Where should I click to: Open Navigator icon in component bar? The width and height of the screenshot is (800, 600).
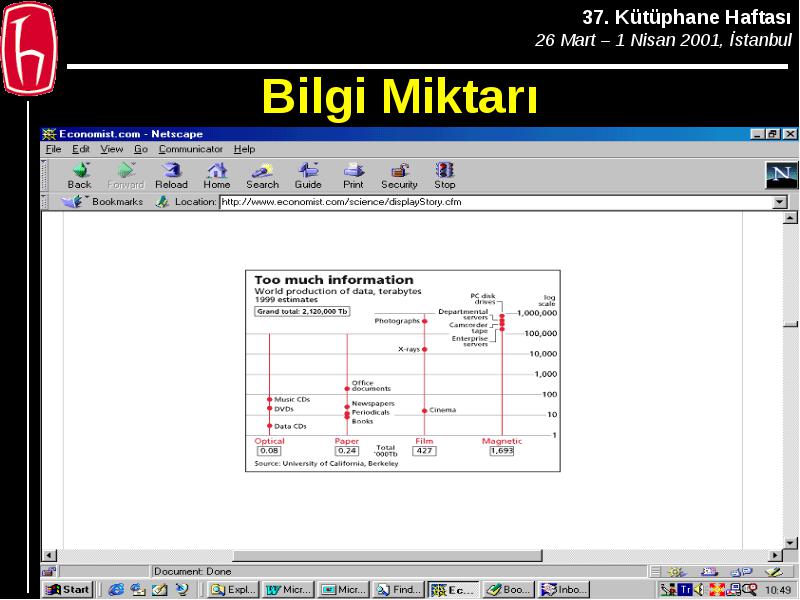[x=677, y=572]
